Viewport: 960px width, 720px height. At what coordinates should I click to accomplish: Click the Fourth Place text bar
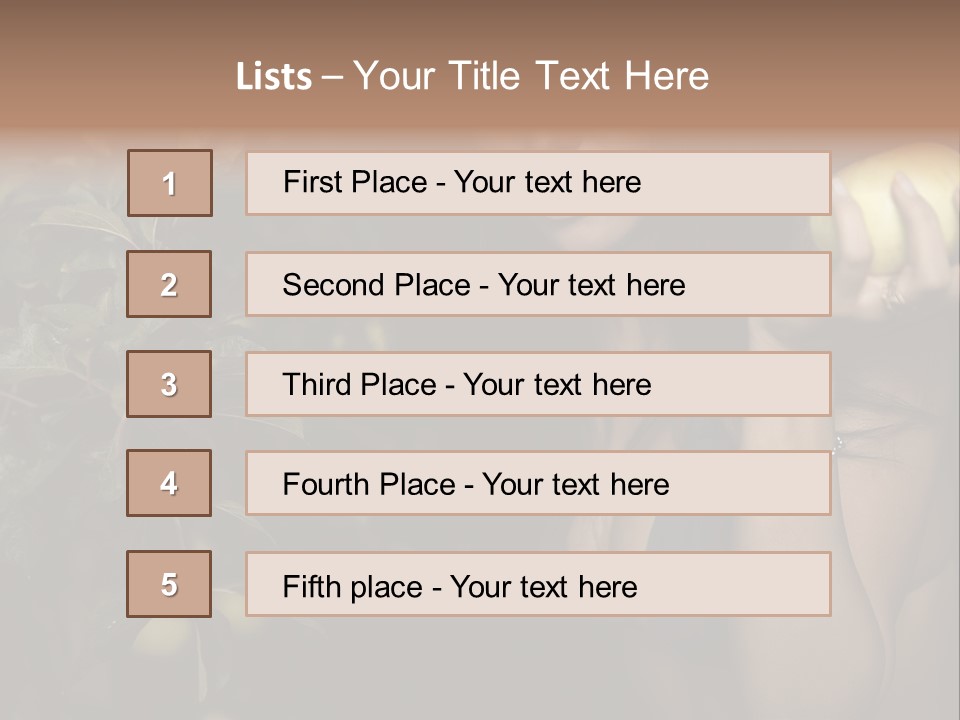coord(538,483)
